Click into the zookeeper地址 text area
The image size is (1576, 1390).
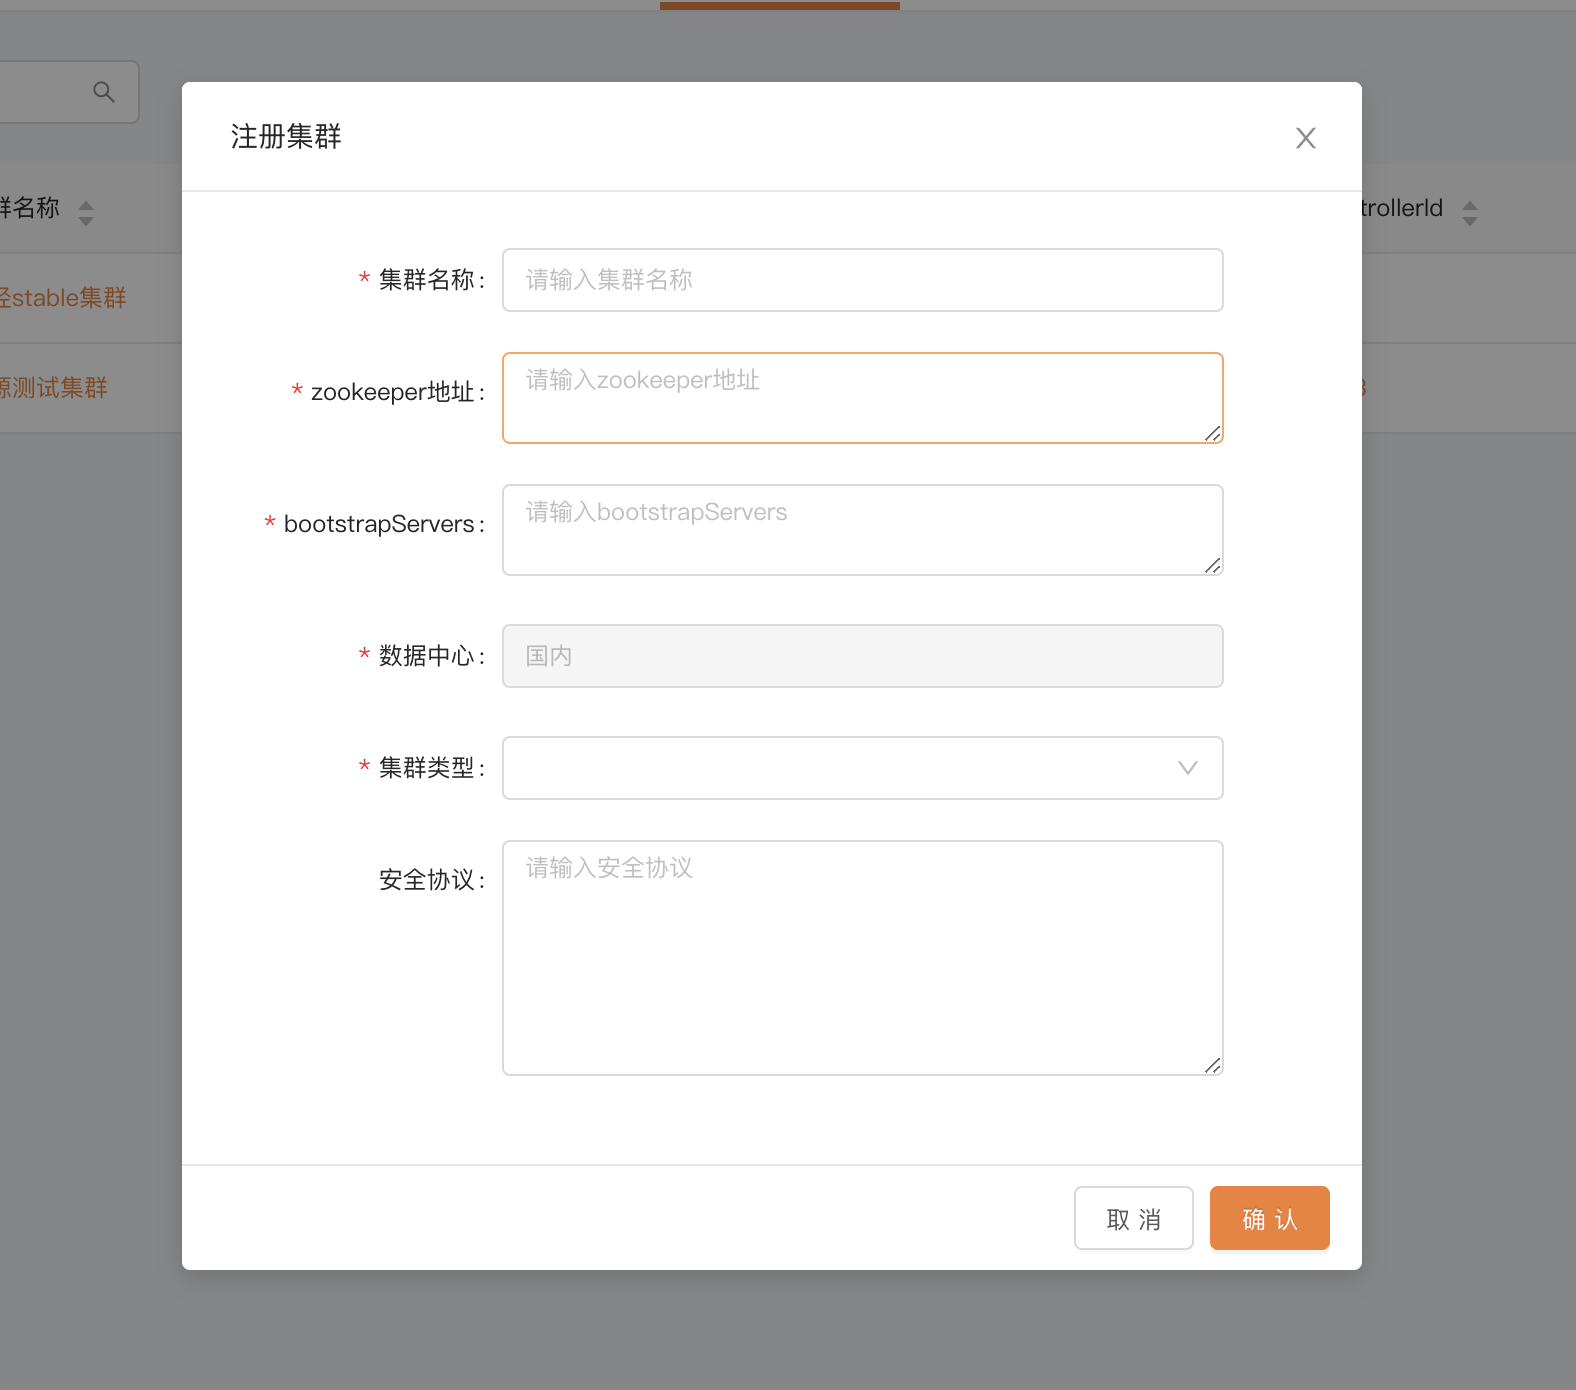coord(862,398)
